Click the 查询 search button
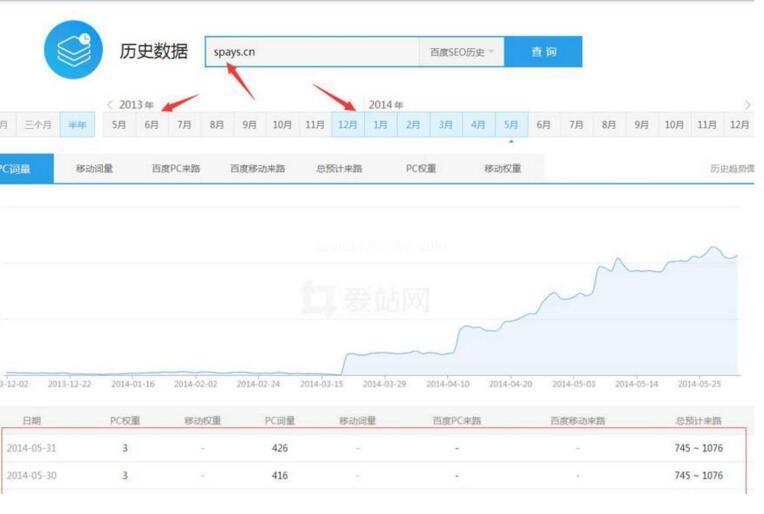Screen dimensions: 764x514 coord(543,52)
